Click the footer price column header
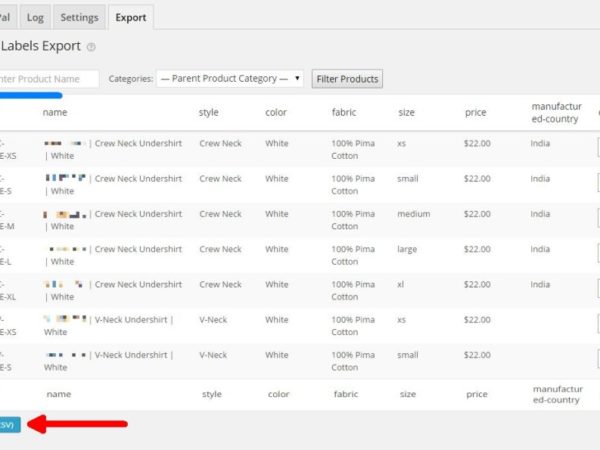Viewport: 600px width, 450px height. point(476,395)
